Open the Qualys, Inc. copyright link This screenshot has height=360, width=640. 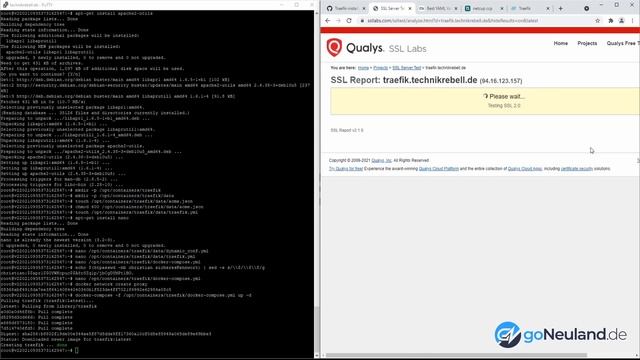(381, 160)
